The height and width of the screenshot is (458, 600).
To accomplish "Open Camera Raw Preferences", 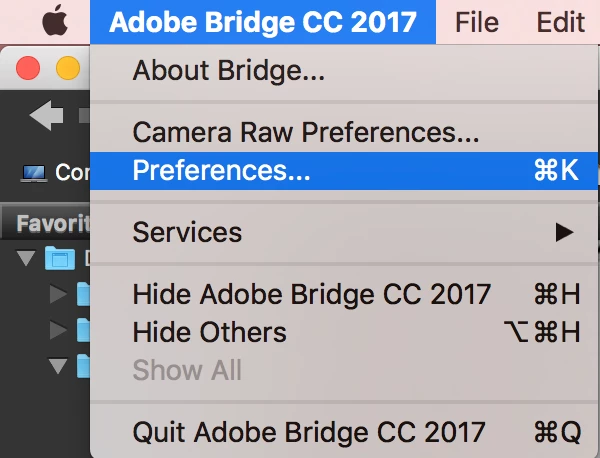I will click(x=306, y=131).
